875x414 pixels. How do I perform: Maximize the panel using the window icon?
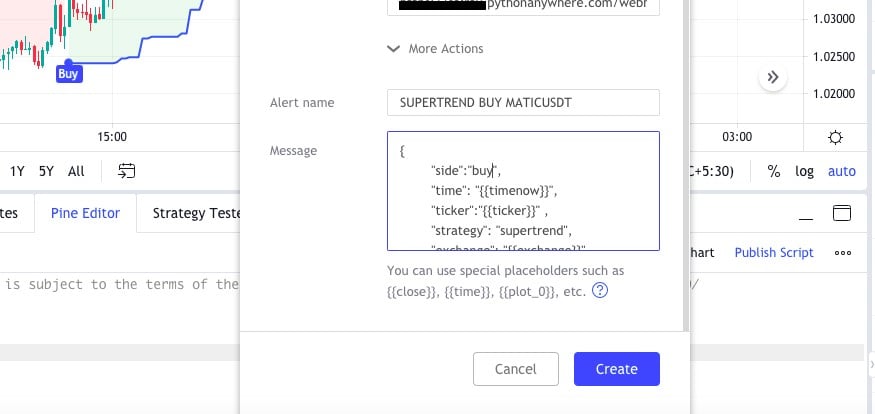tap(842, 213)
